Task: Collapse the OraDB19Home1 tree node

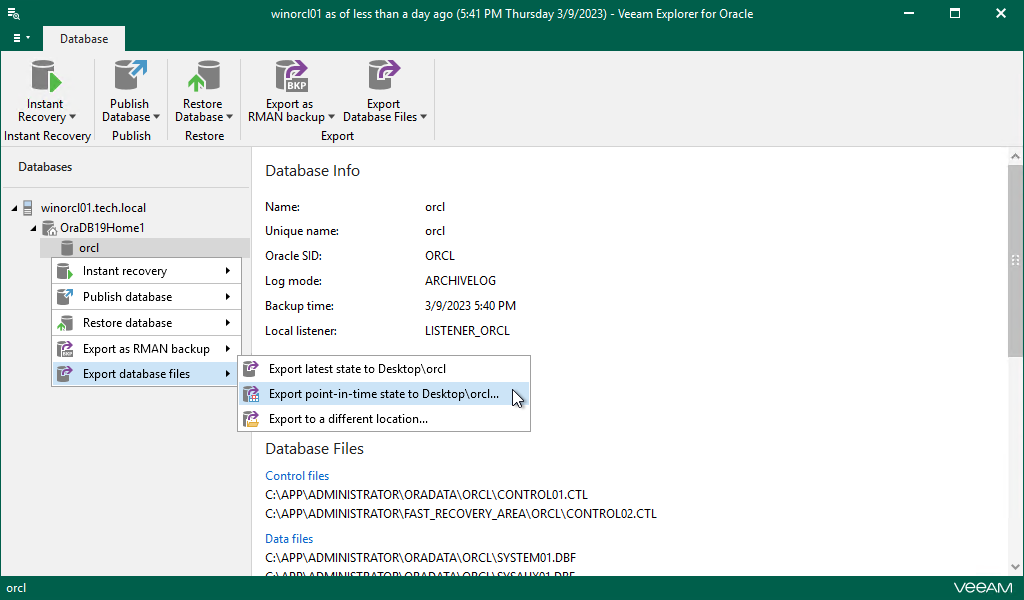Action: 34,228
